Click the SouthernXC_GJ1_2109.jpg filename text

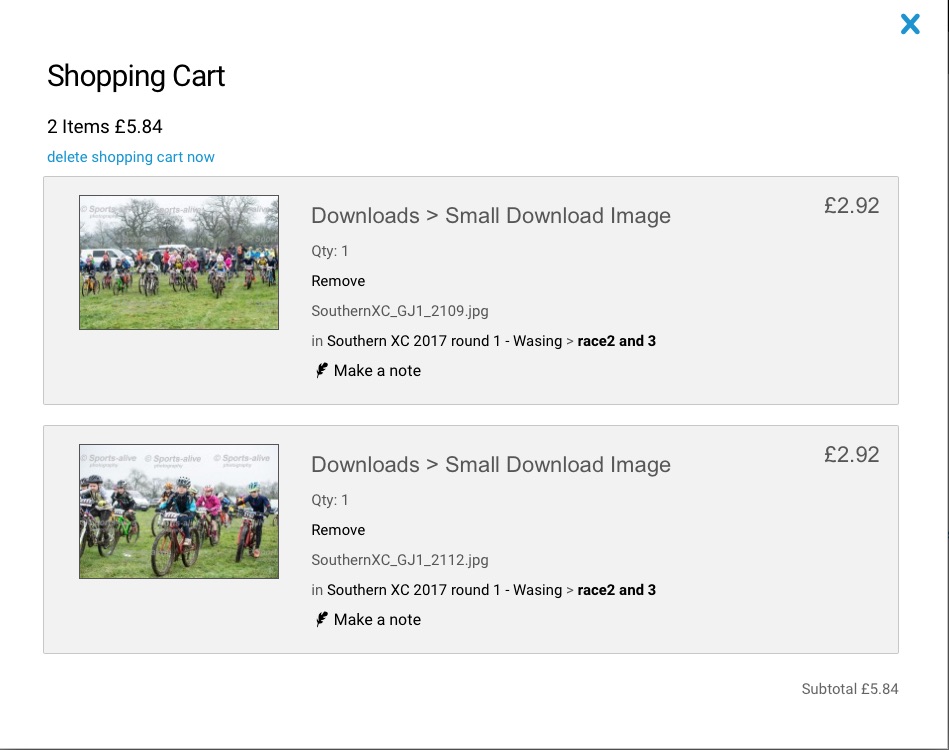coord(399,311)
